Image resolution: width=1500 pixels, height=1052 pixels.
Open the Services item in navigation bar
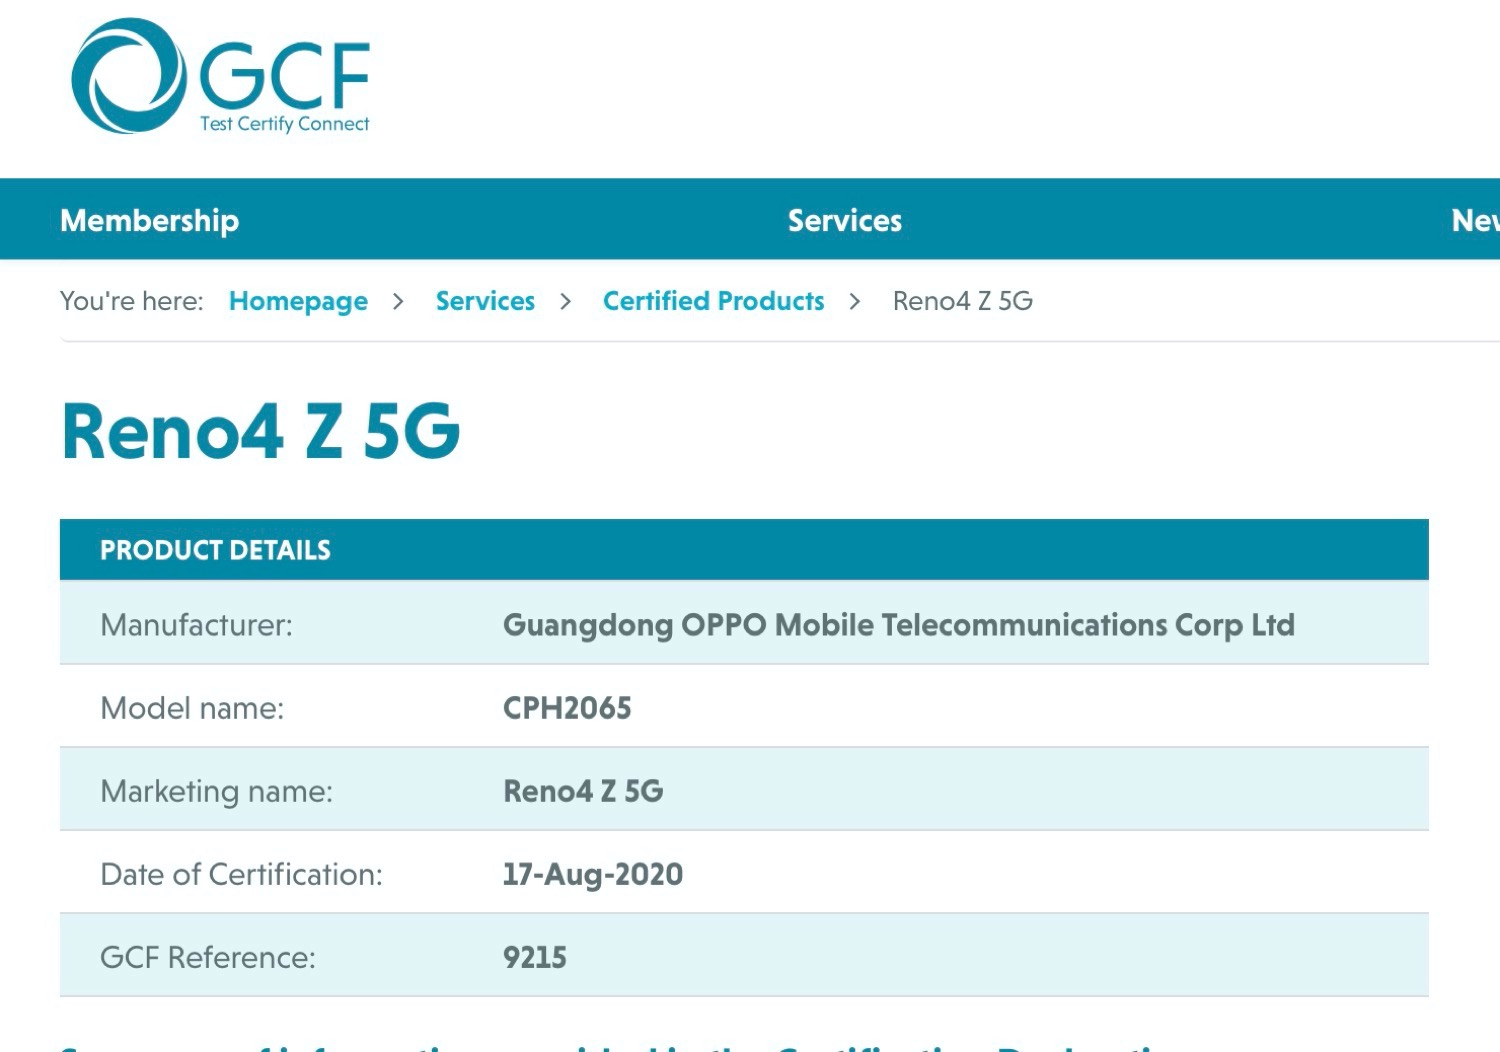pyautogui.click(x=845, y=220)
